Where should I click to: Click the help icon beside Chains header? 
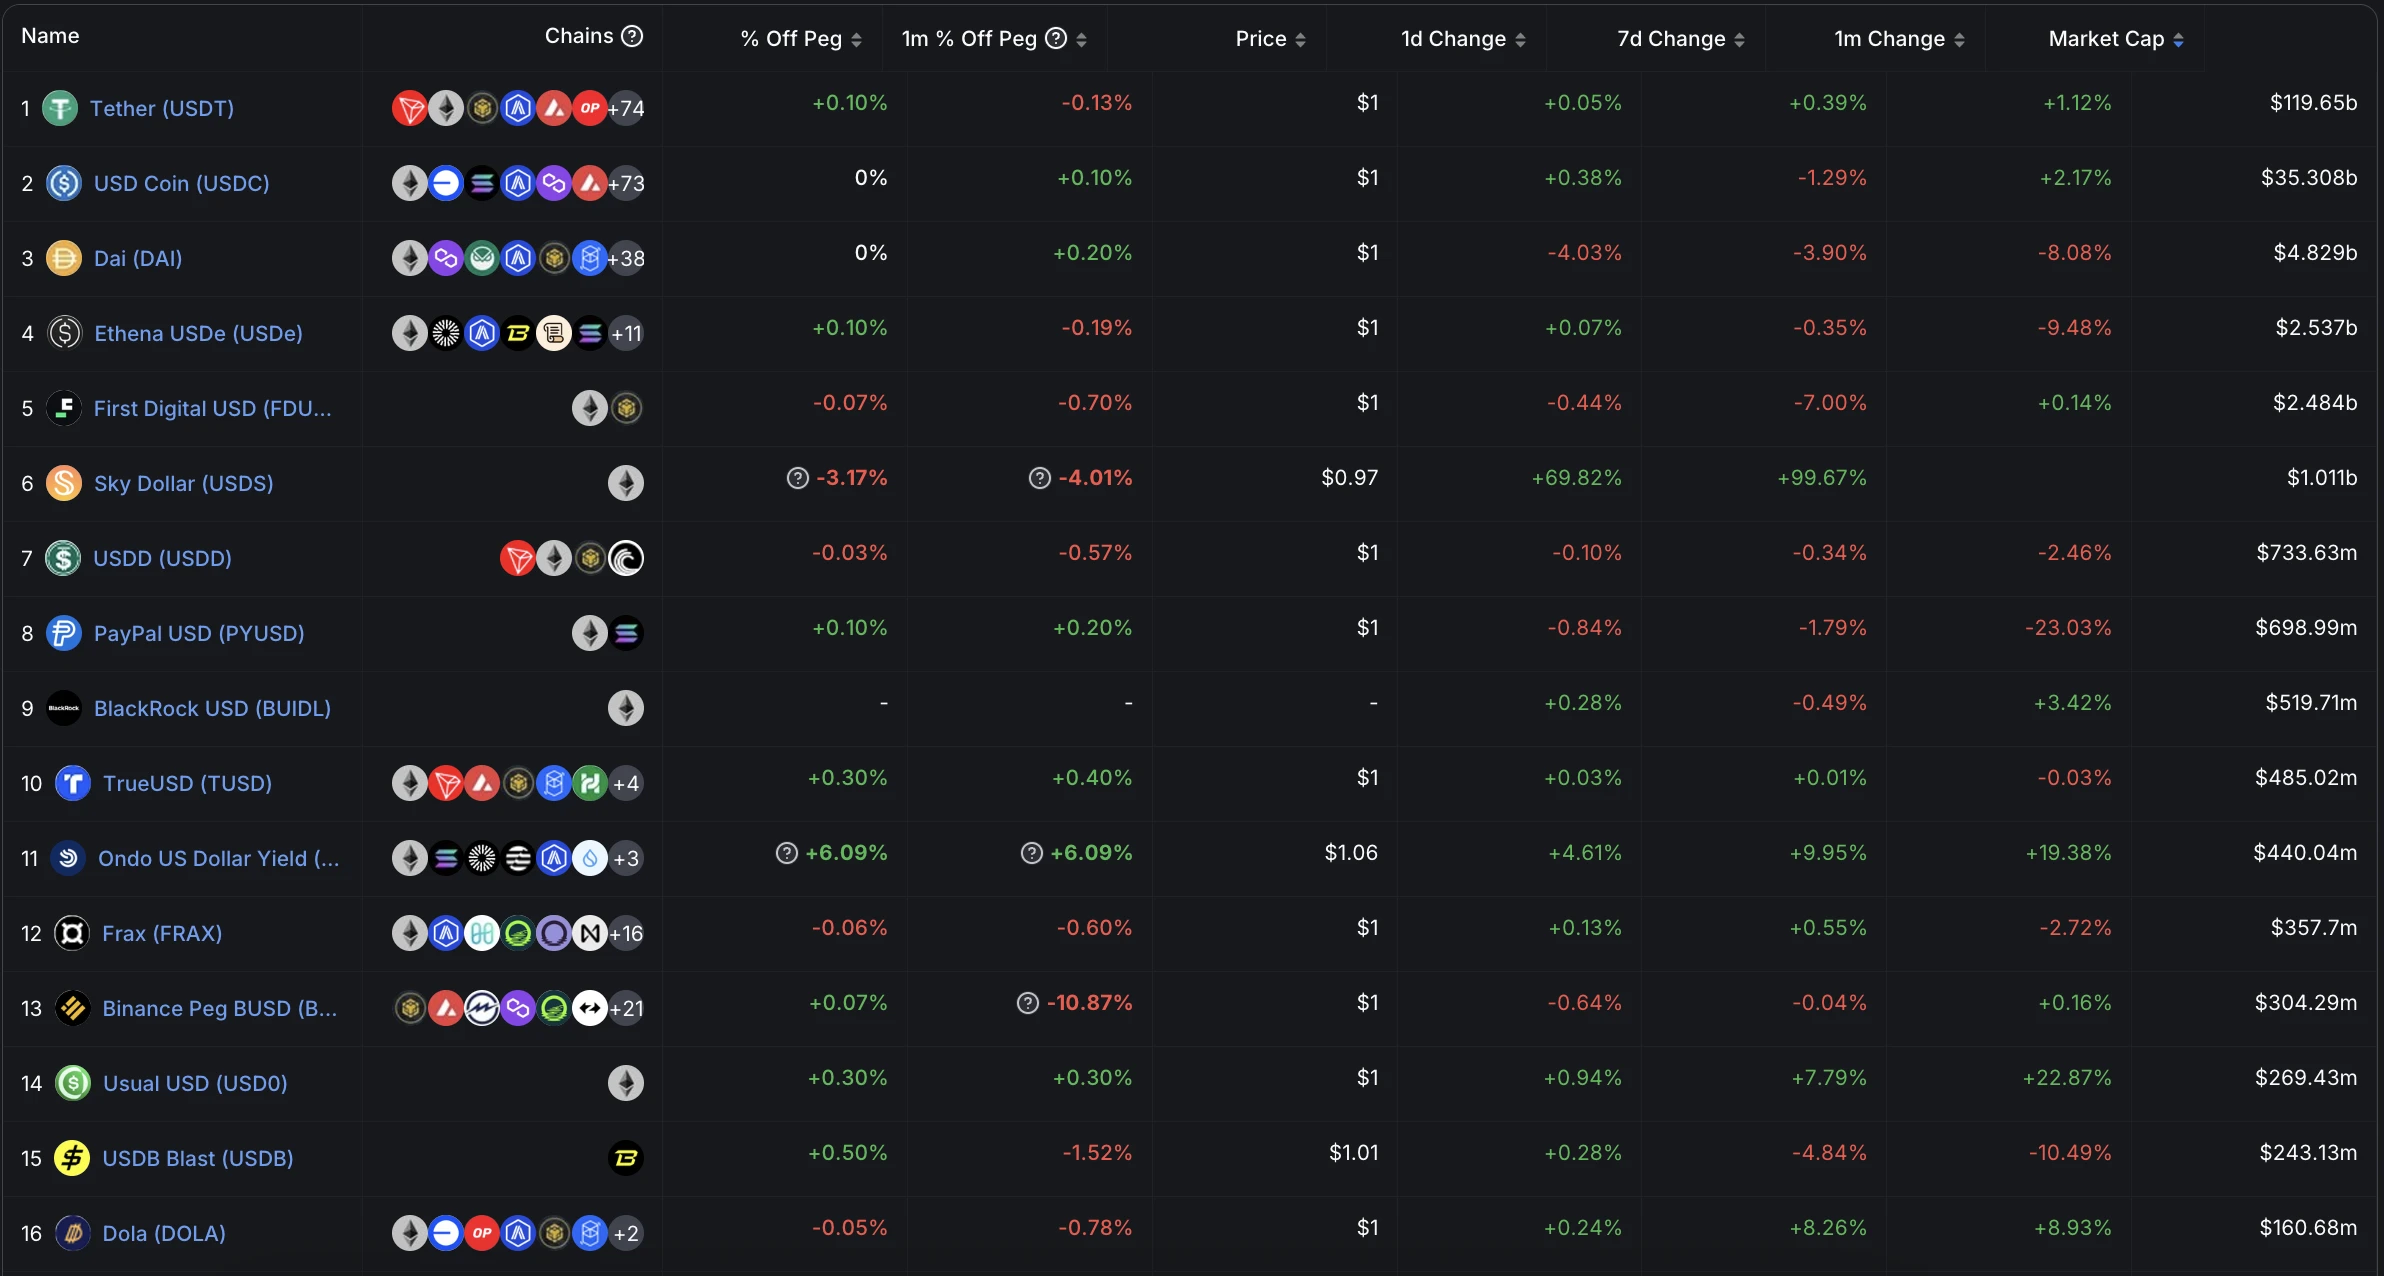pos(632,36)
